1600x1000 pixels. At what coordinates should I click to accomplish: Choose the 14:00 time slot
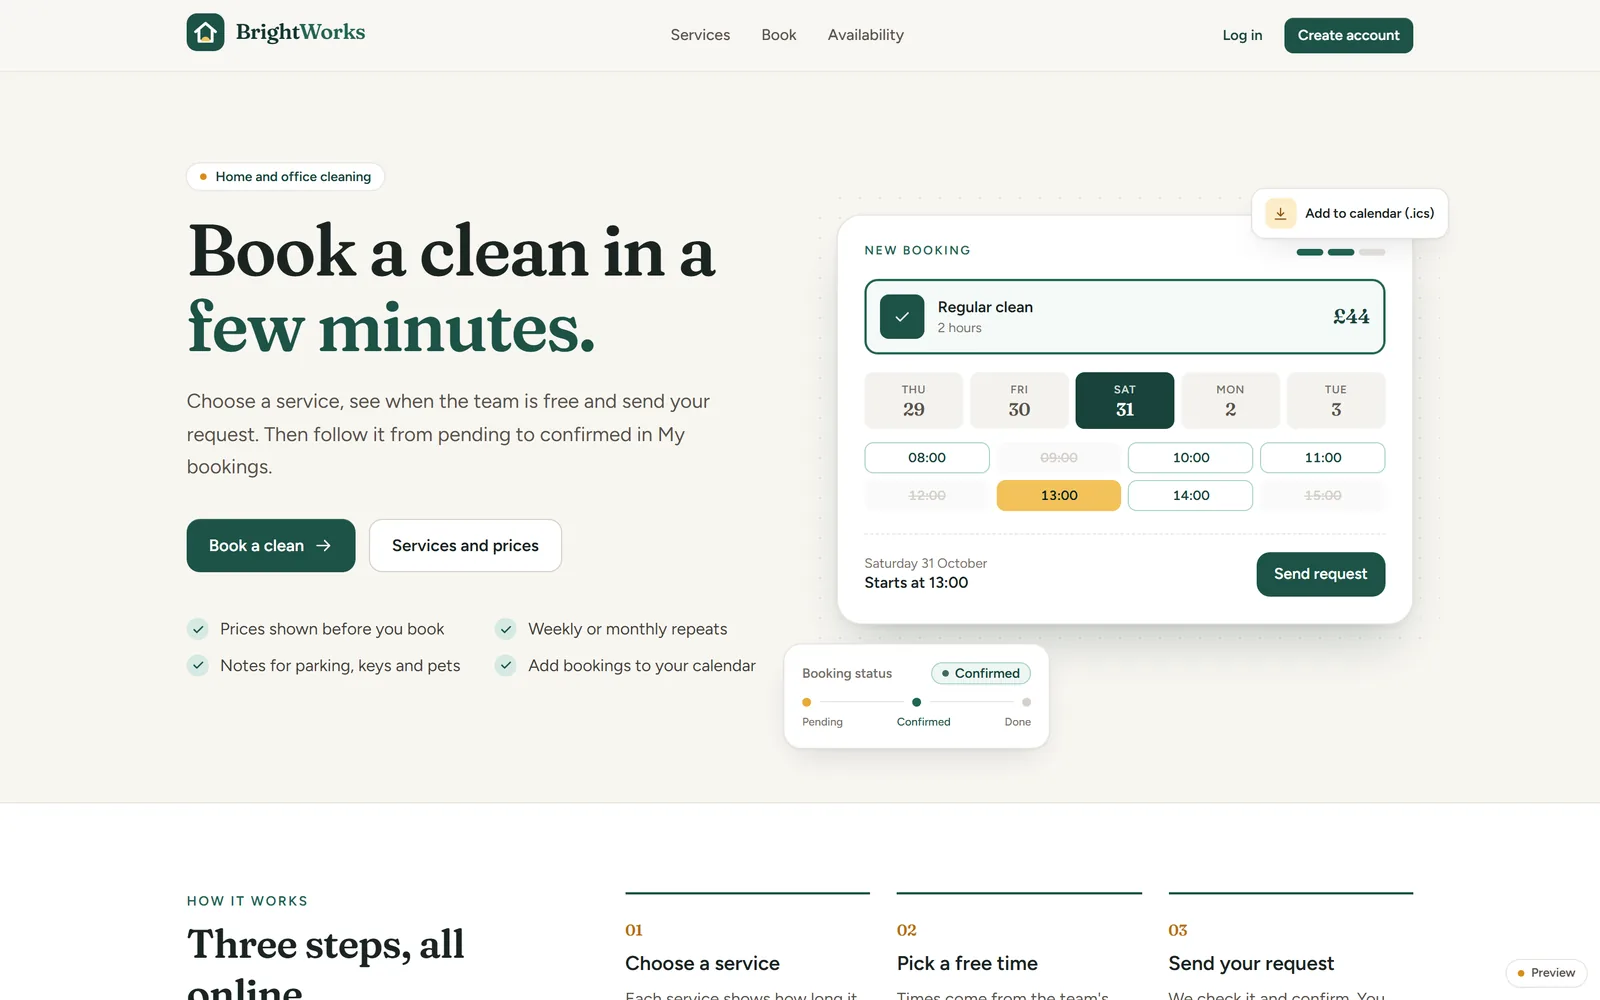[x=1191, y=496]
